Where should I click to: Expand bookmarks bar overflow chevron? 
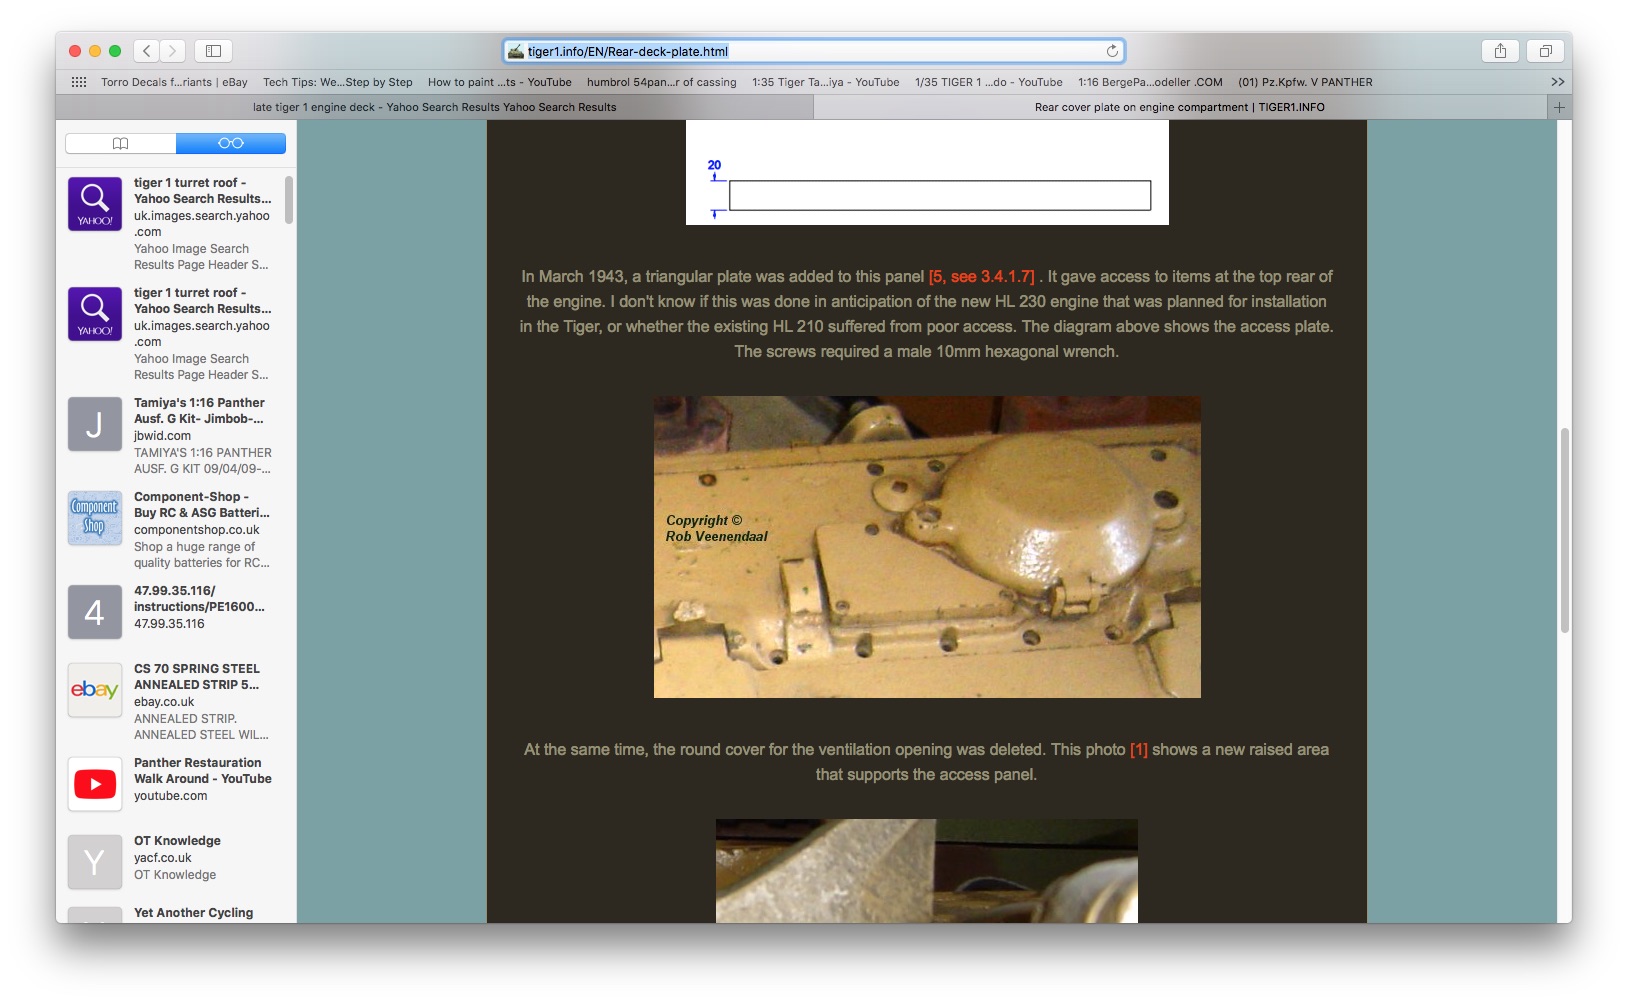pyautogui.click(x=1557, y=82)
